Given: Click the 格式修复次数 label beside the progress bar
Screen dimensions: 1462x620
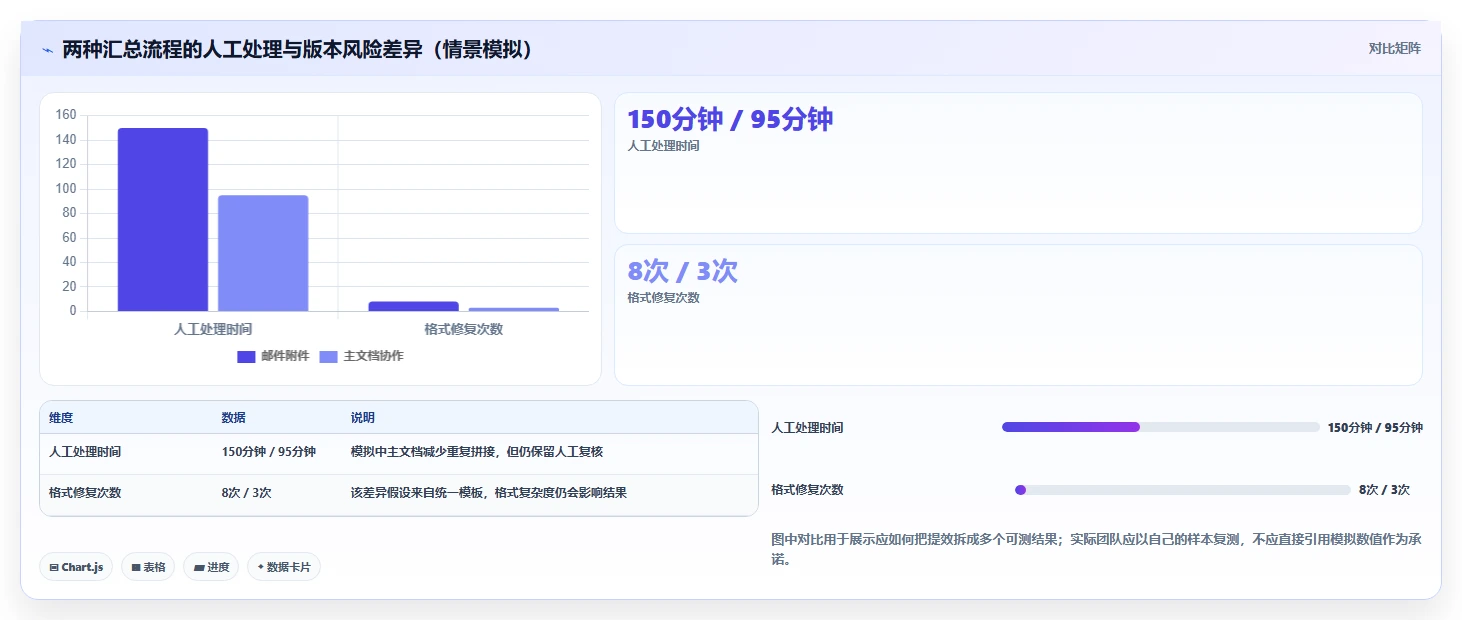Looking at the screenshot, I should (807, 490).
